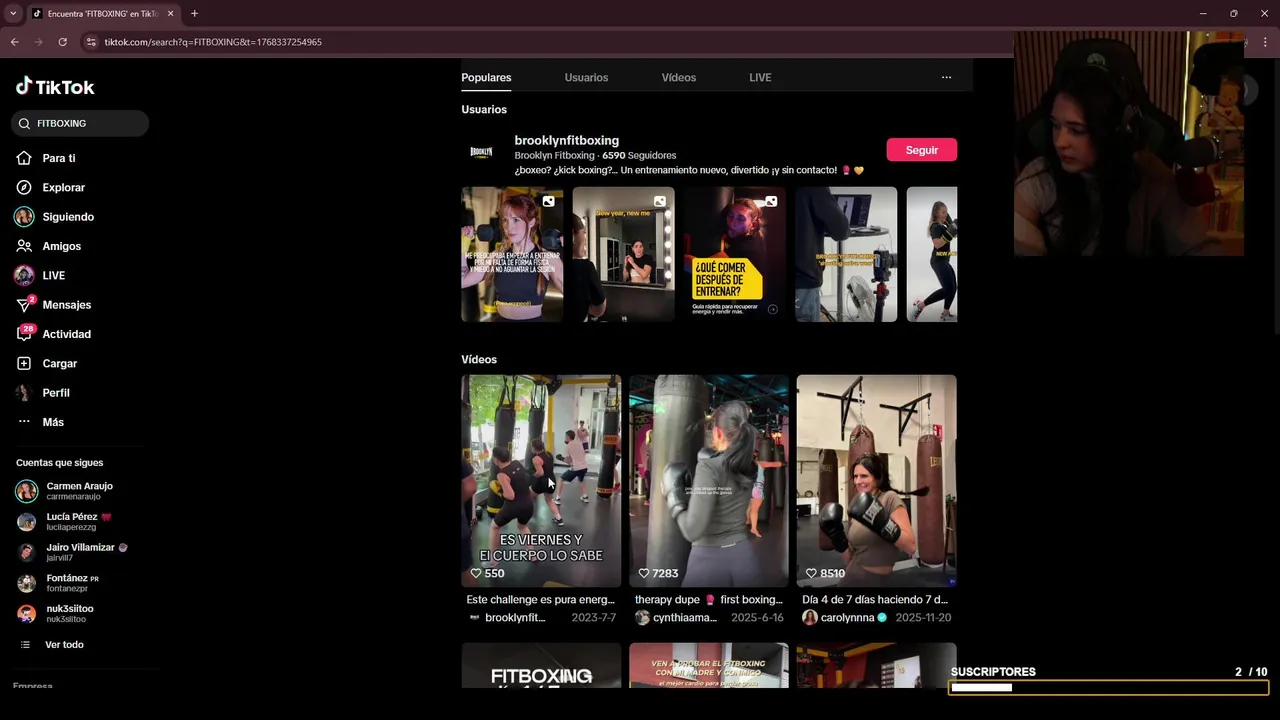The image size is (1280, 720).
Task: Click the Suscriptores progress bar overlay
Action: [x=1108, y=687]
